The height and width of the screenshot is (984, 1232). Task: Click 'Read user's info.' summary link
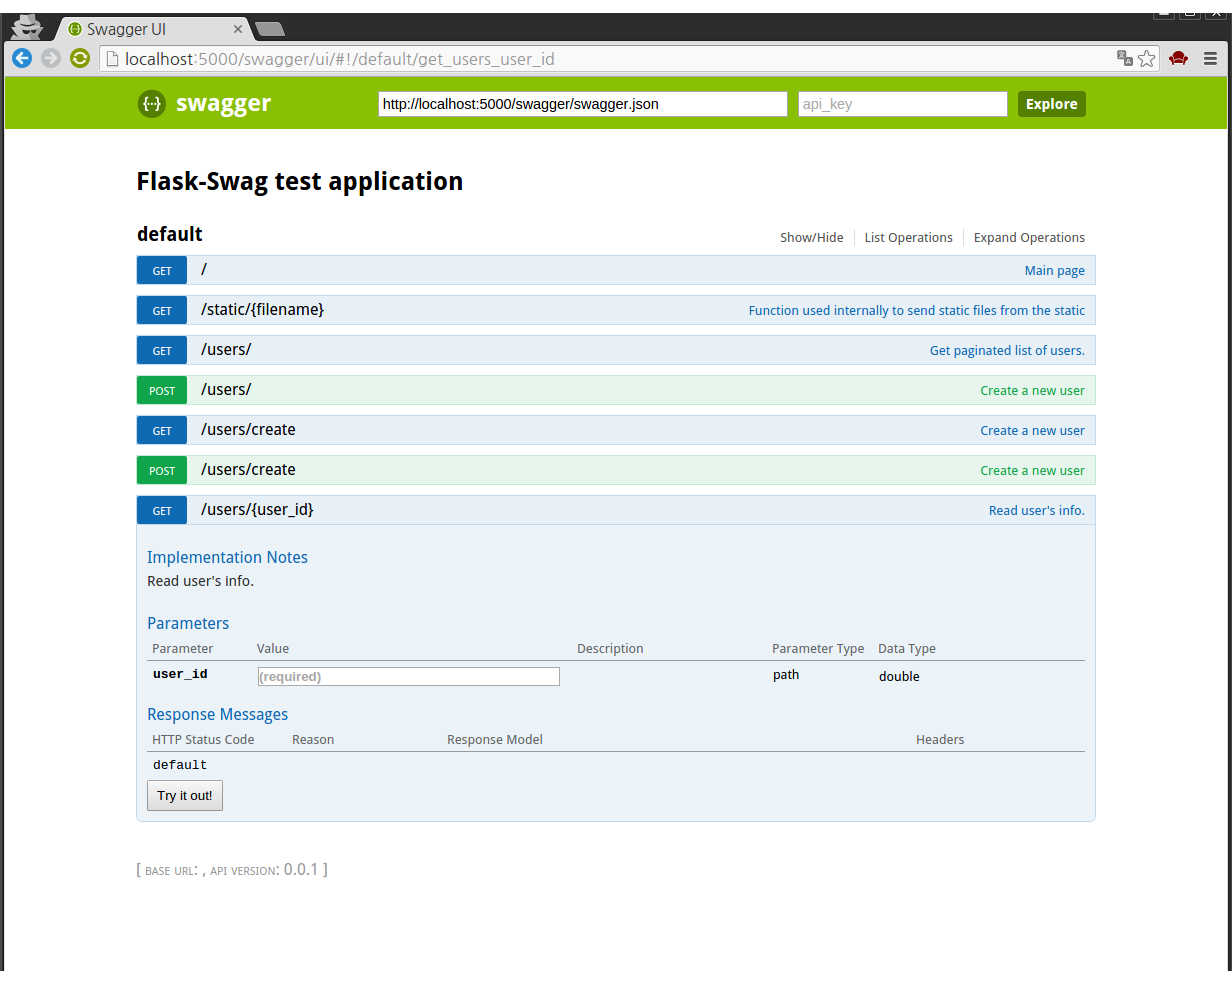pyautogui.click(x=1037, y=511)
